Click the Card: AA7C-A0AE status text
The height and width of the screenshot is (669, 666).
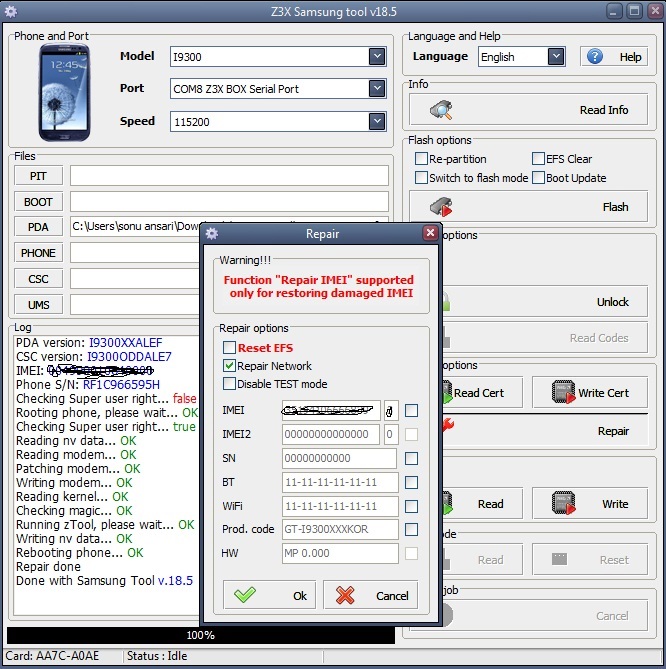[52, 655]
